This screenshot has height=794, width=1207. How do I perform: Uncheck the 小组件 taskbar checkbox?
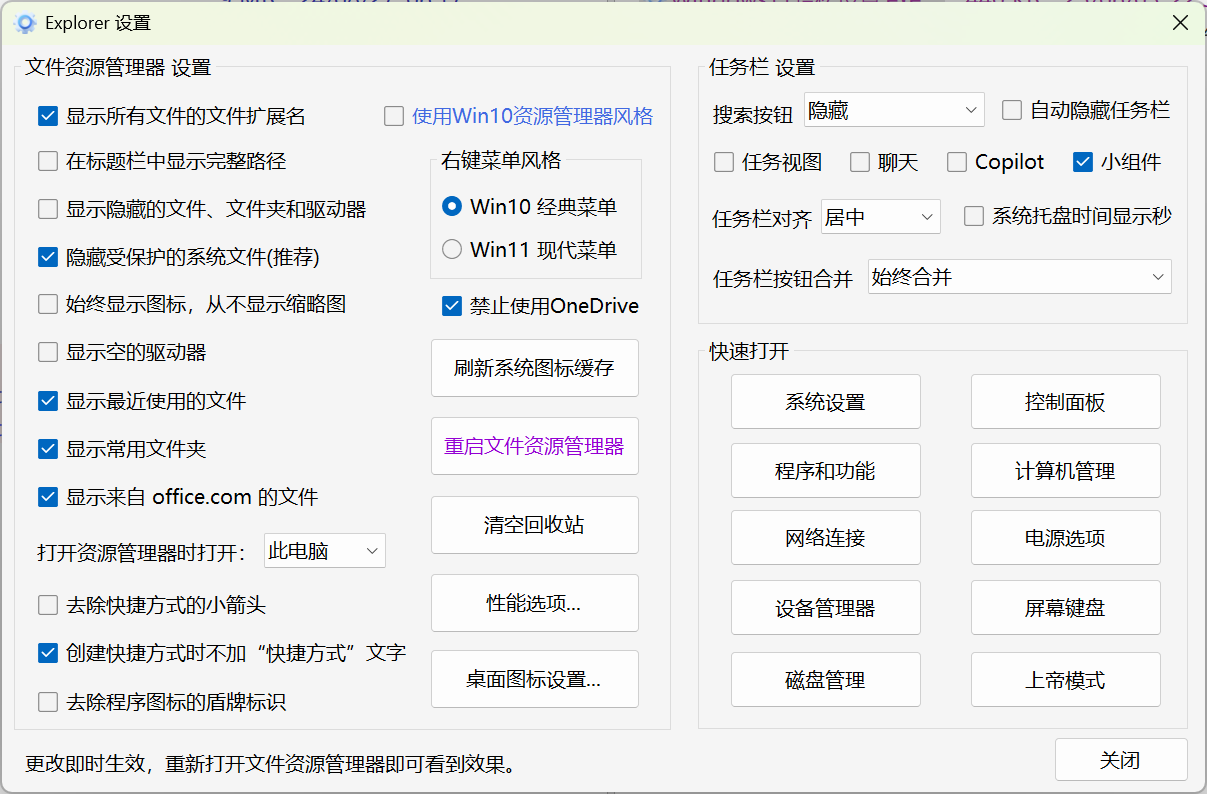point(1083,162)
